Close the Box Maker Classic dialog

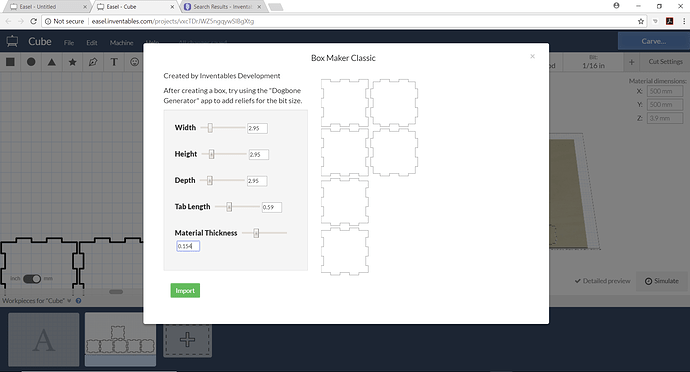click(532, 56)
